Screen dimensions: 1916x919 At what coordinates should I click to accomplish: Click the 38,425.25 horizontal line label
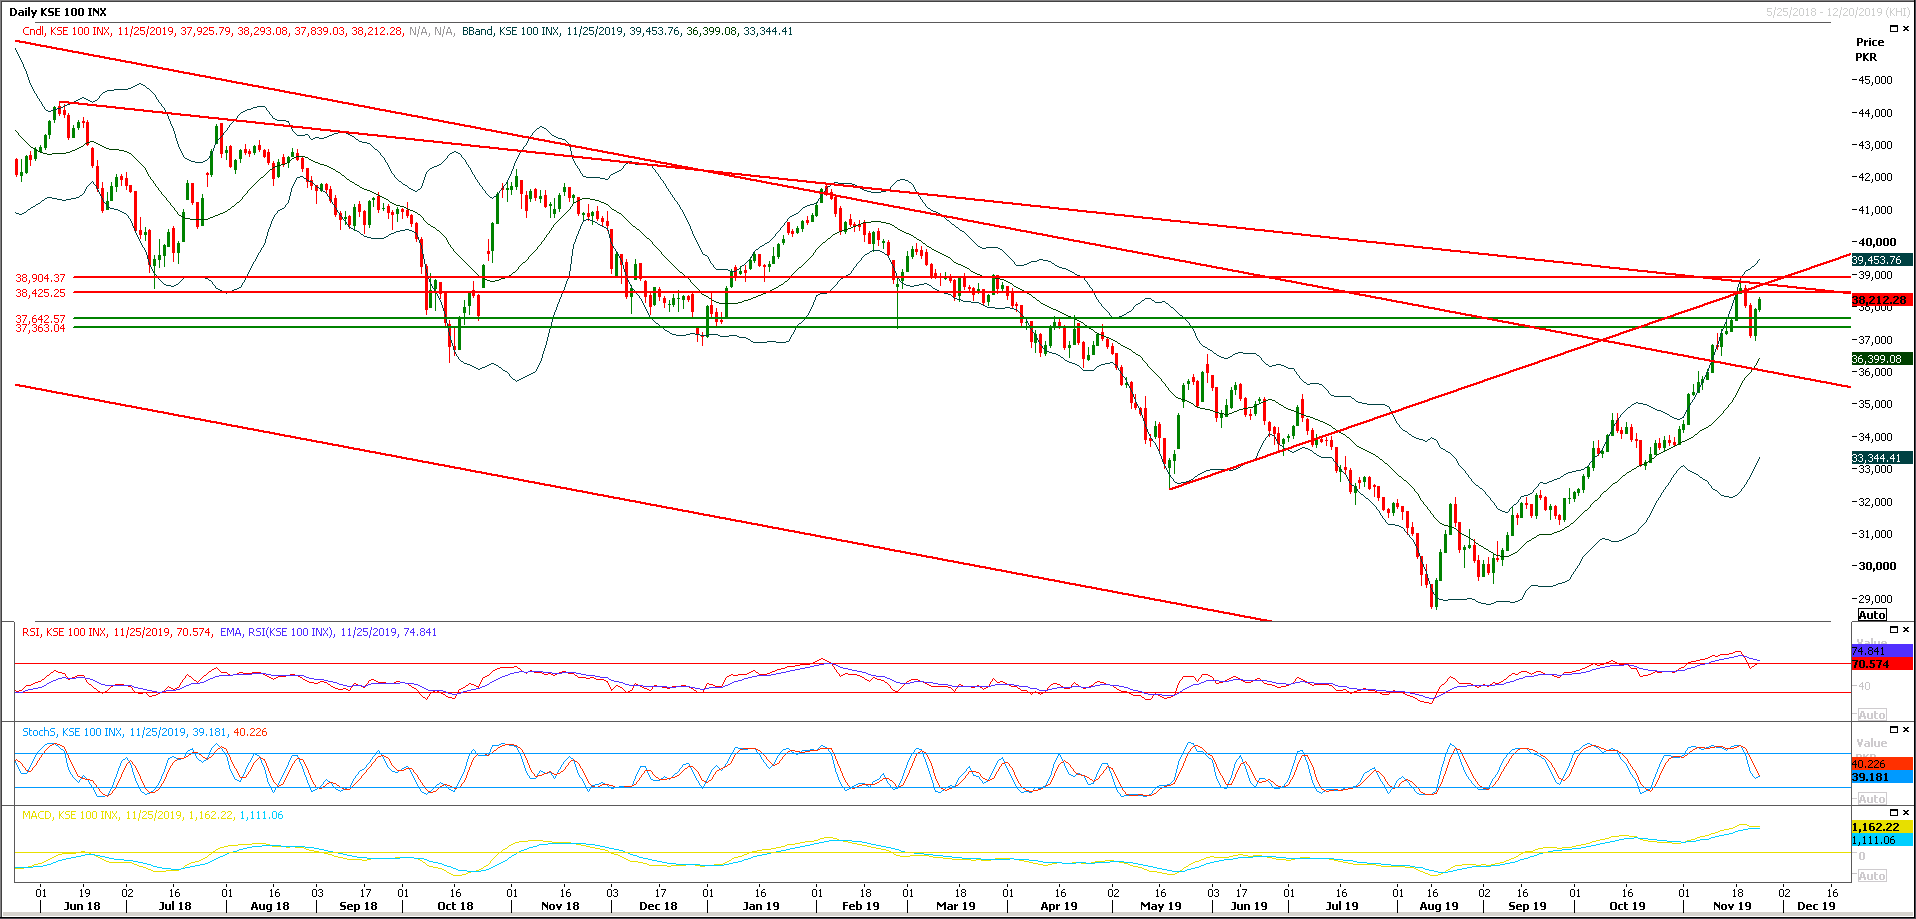[x=41, y=293]
